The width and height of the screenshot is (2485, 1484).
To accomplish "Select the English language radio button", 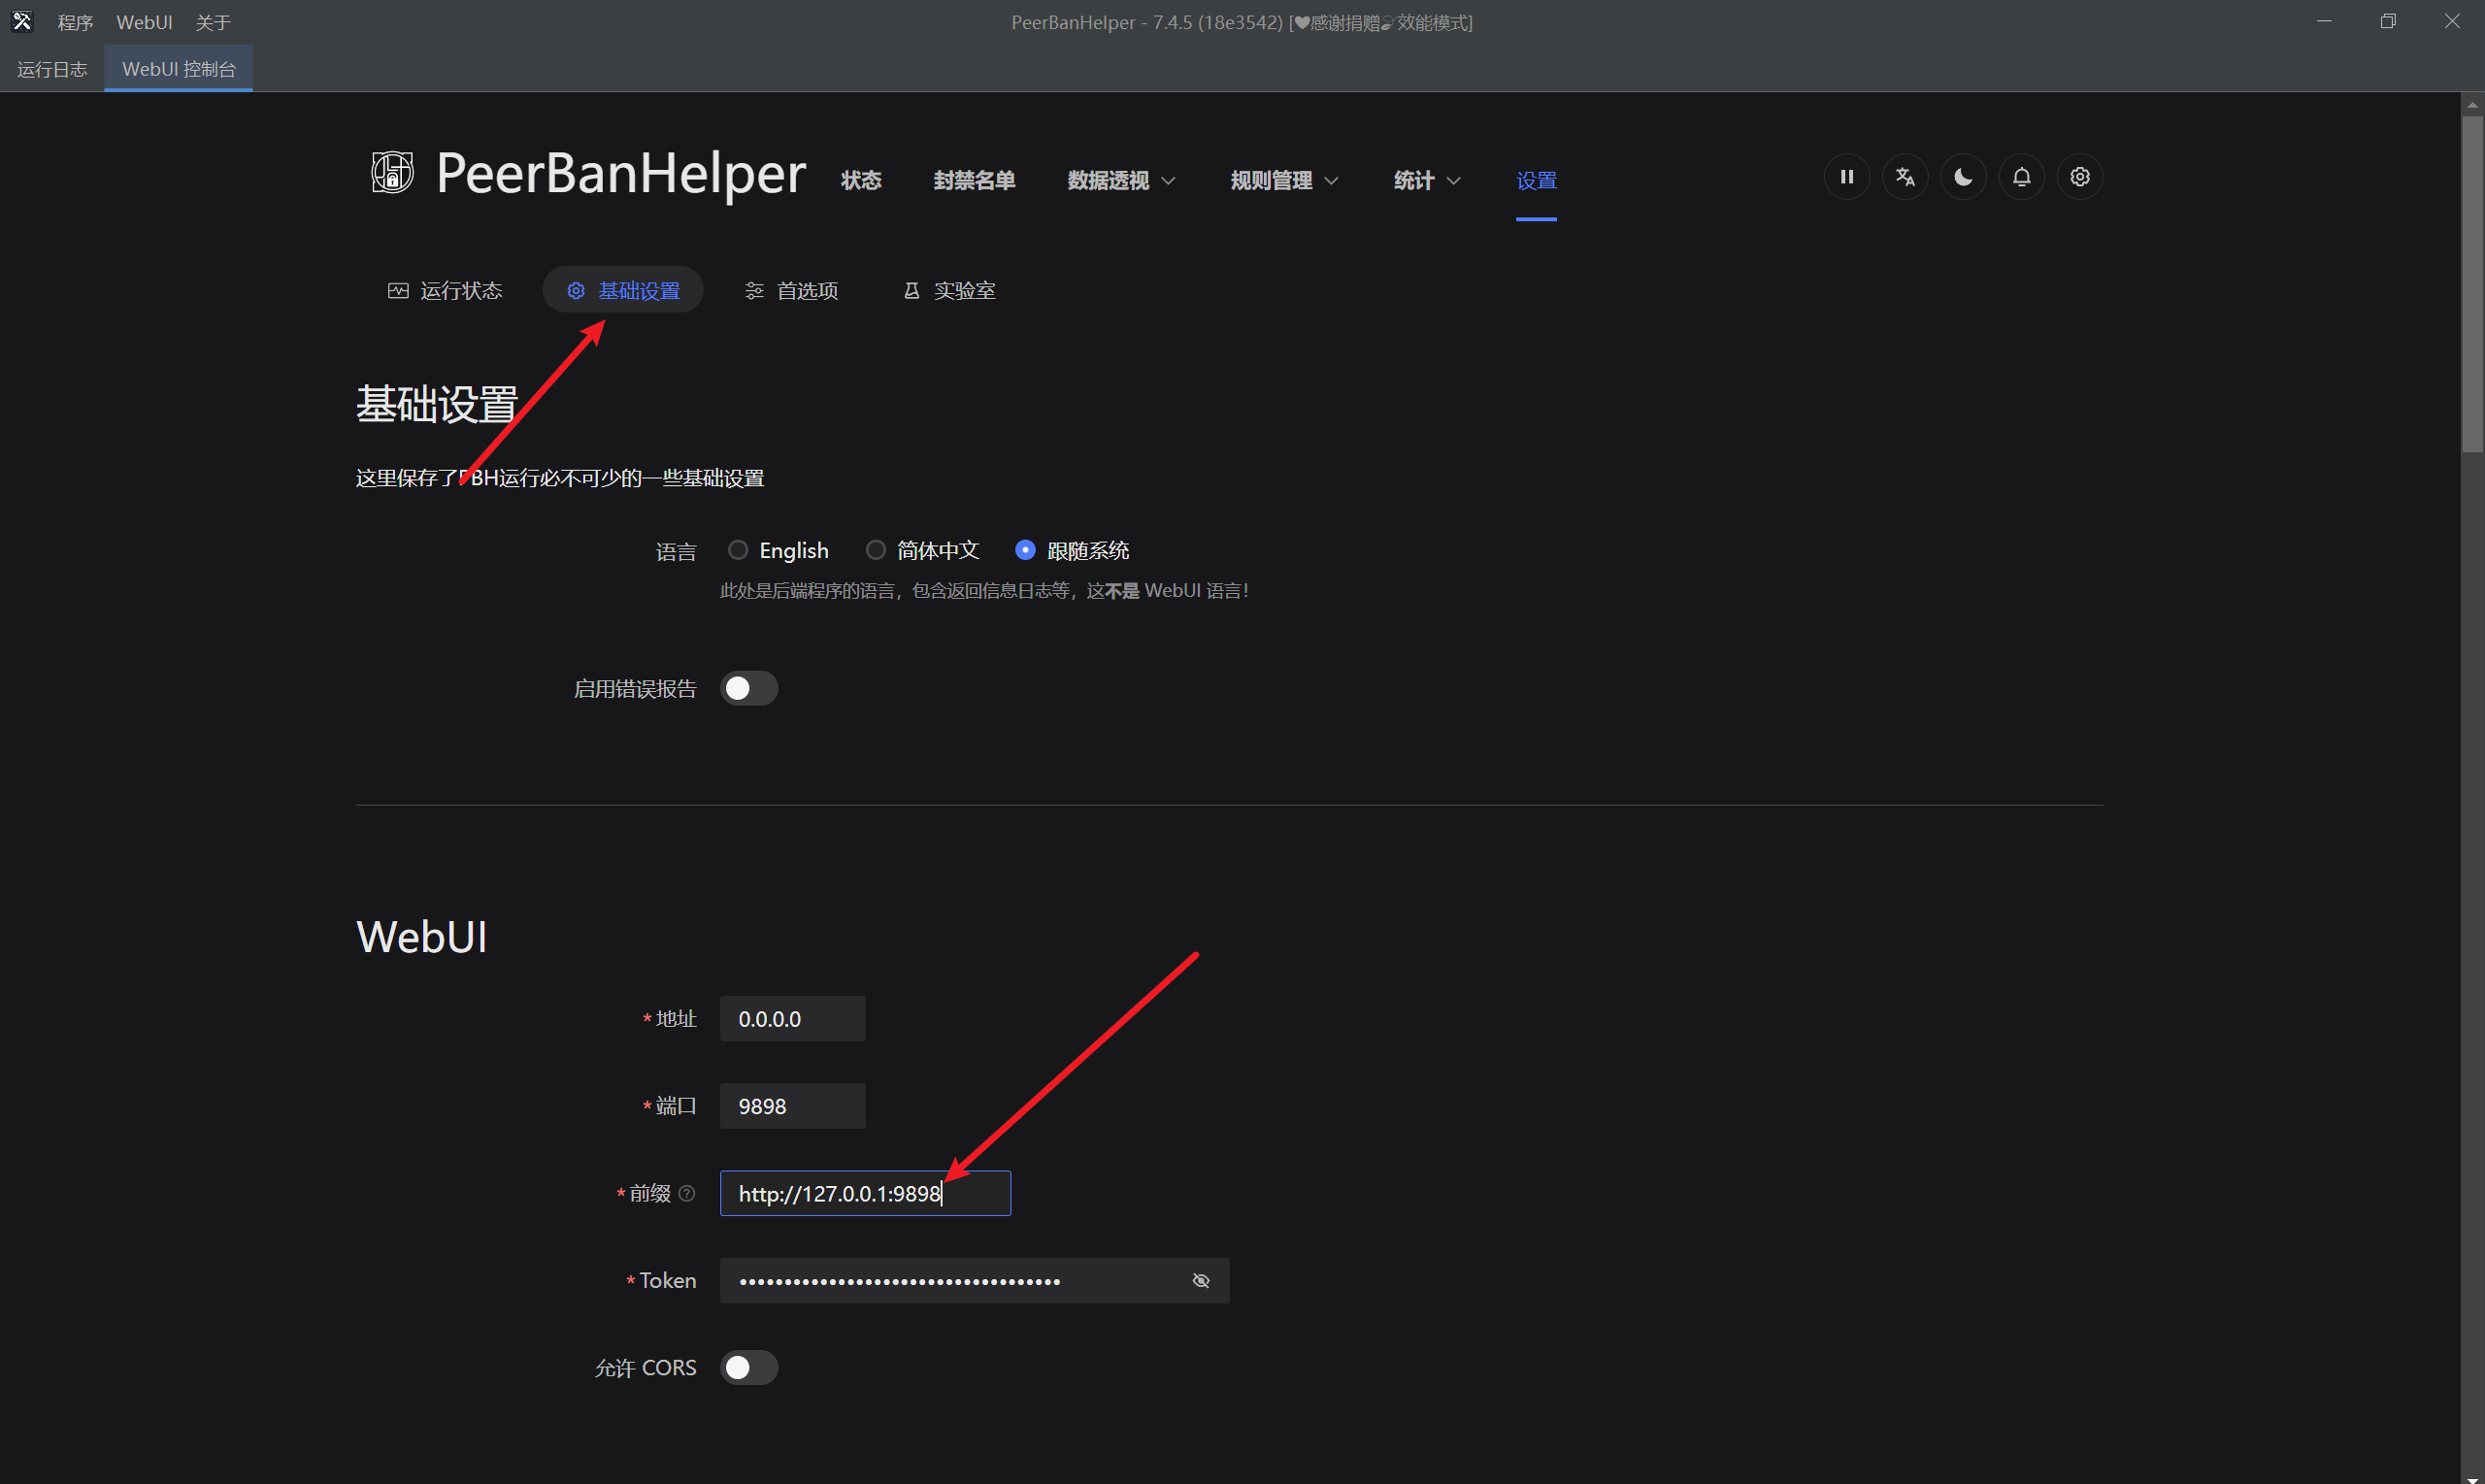I will 738,550.
